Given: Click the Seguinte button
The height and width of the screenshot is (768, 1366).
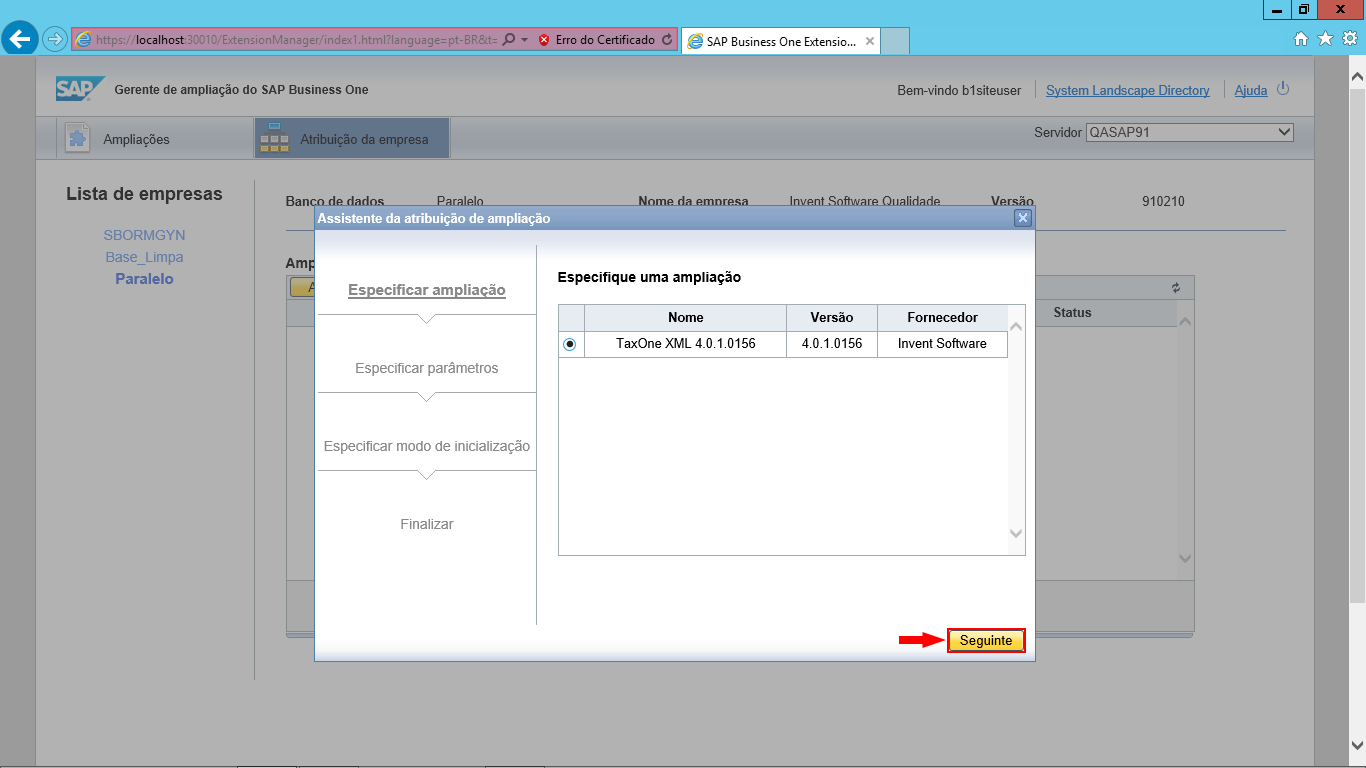Looking at the screenshot, I should coord(986,640).
